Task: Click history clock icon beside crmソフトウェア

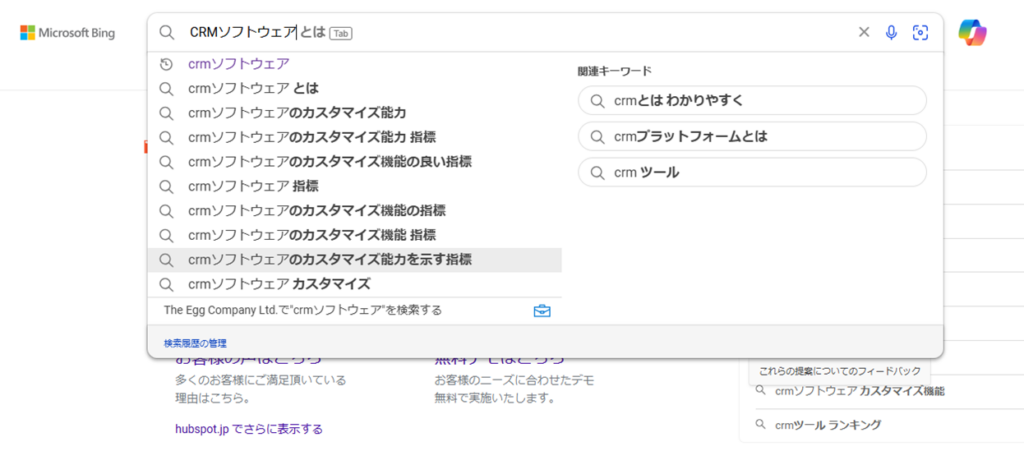Action: [x=167, y=64]
